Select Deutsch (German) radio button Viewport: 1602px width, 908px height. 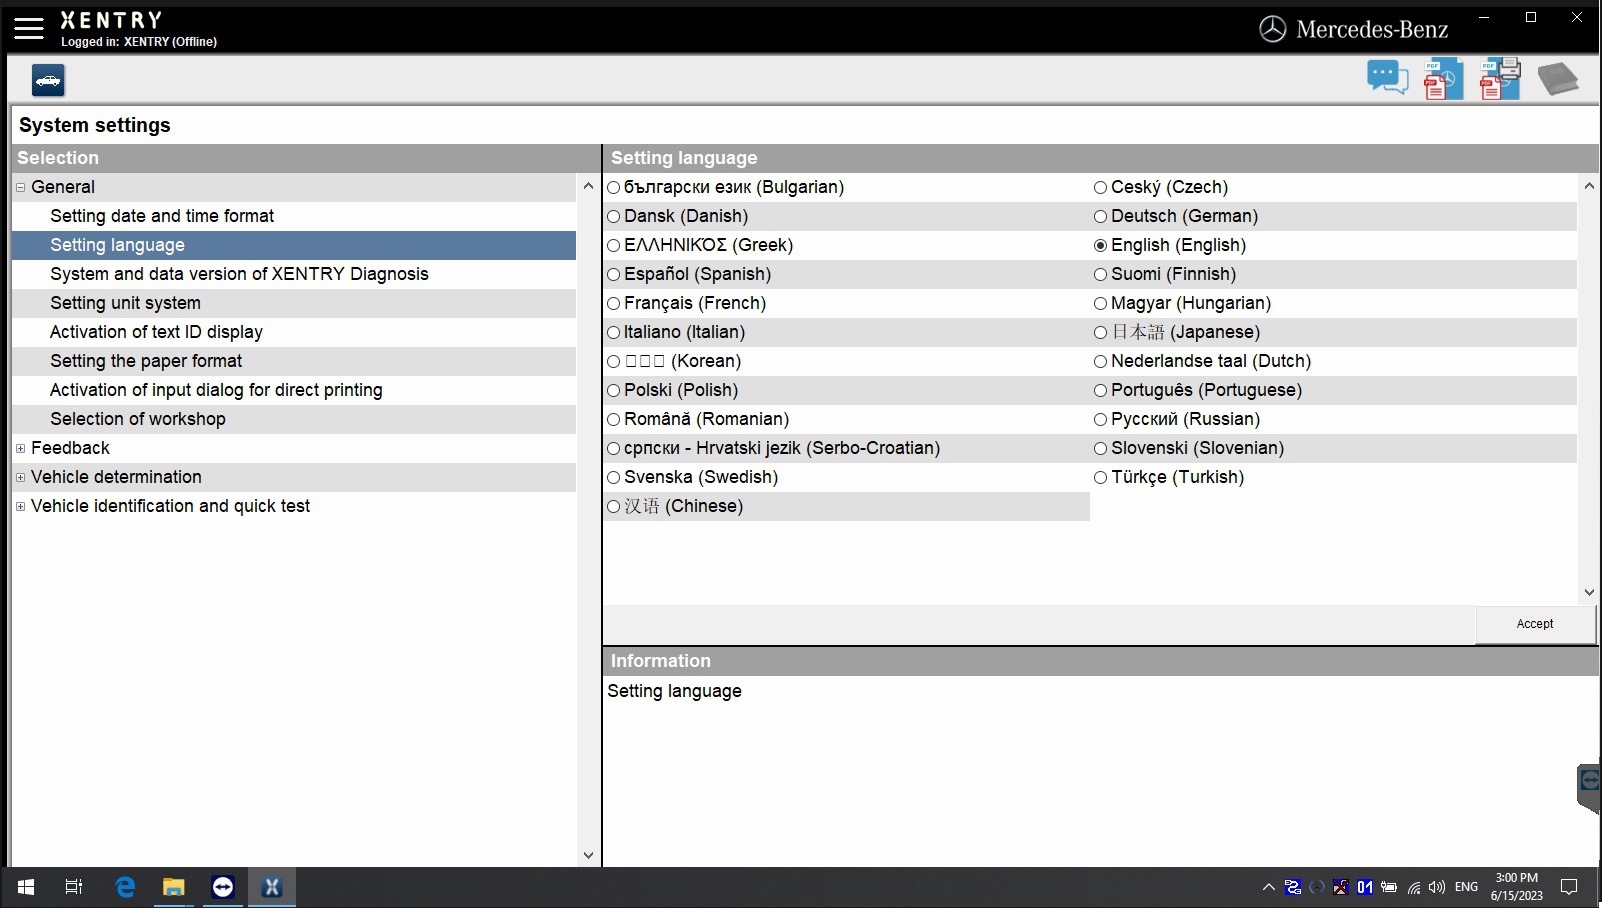click(x=1100, y=216)
